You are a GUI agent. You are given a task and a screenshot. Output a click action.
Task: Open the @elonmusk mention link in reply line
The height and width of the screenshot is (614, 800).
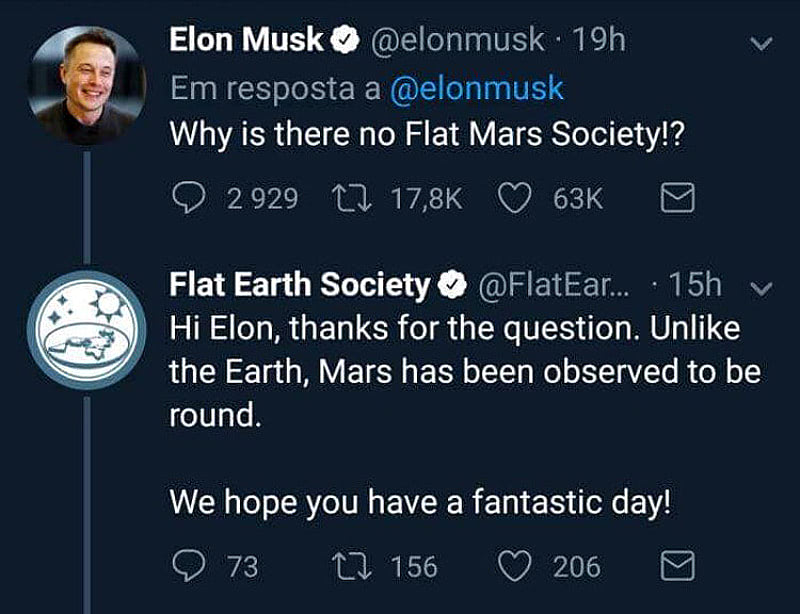(x=477, y=88)
